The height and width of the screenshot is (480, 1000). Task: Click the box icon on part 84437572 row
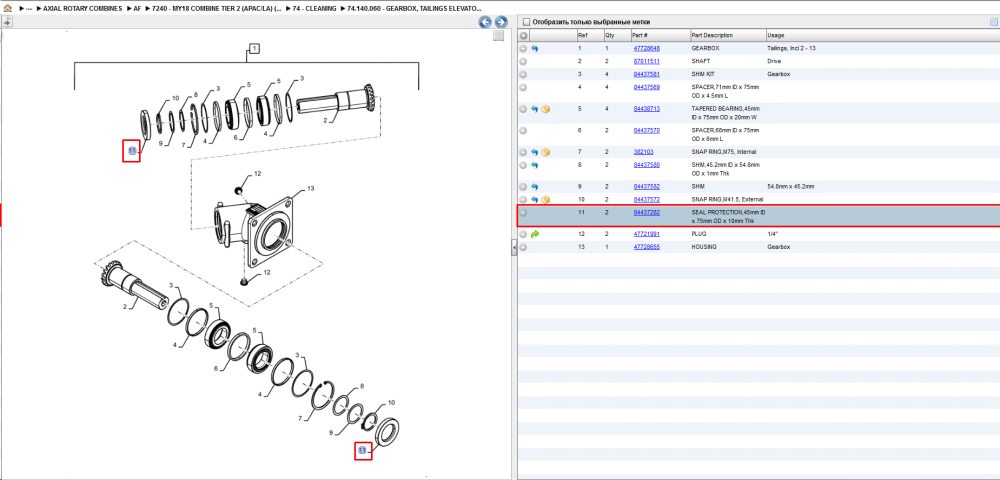[x=545, y=200]
